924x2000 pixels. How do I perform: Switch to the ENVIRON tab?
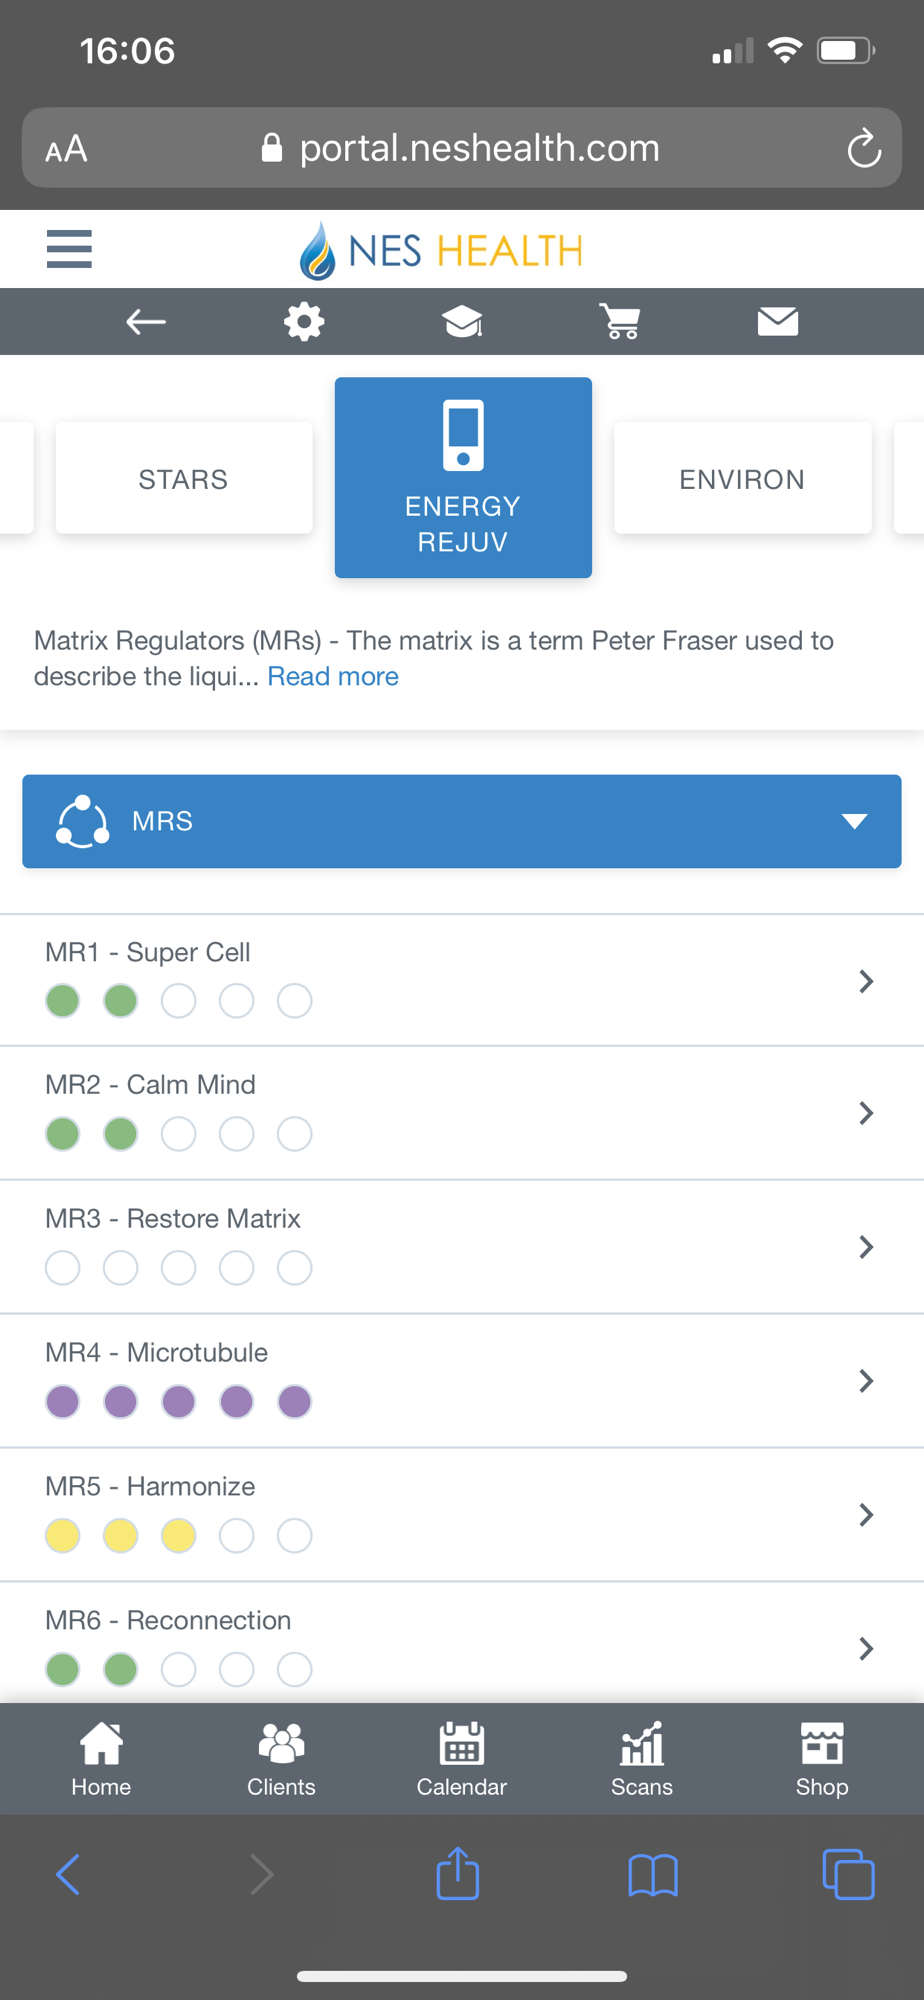click(x=742, y=479)
